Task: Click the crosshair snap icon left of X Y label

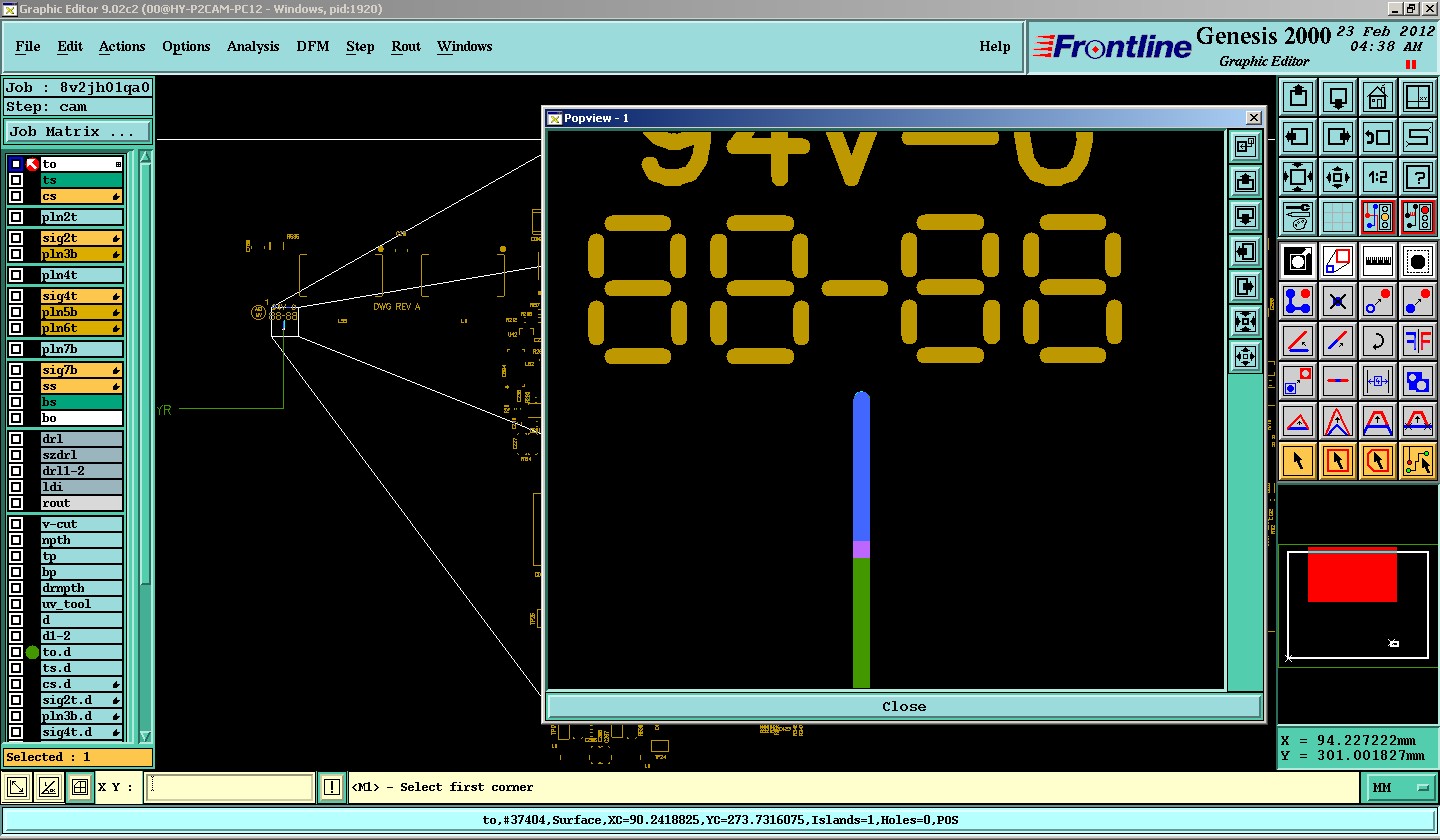Action: (80, 788)
